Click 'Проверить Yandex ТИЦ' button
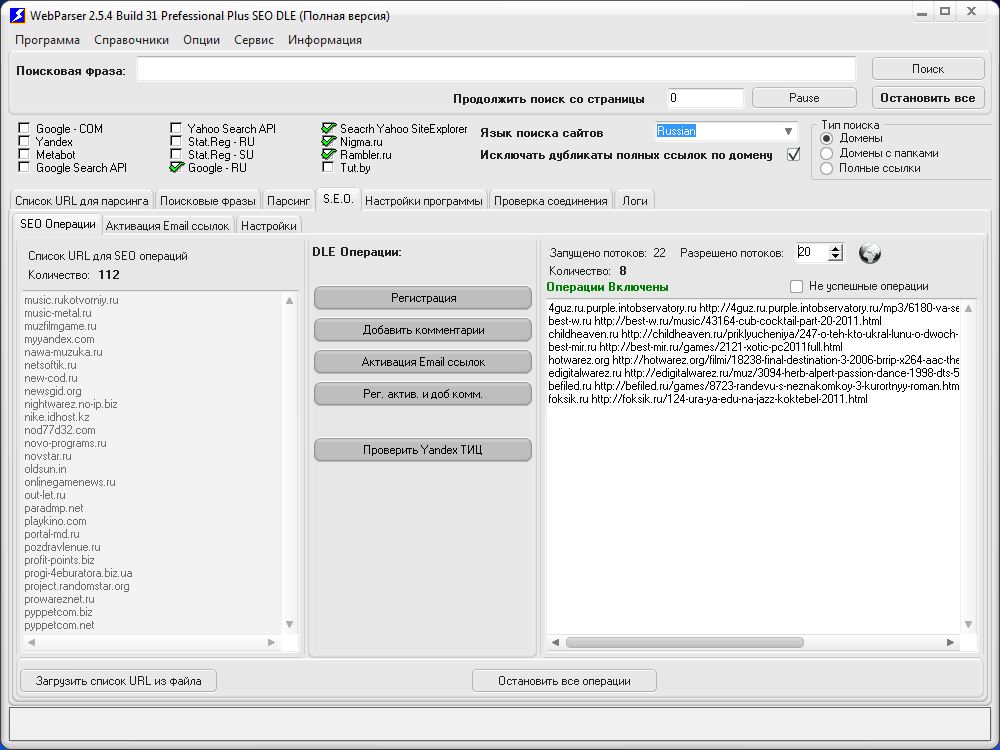 [x=423, y=450]
